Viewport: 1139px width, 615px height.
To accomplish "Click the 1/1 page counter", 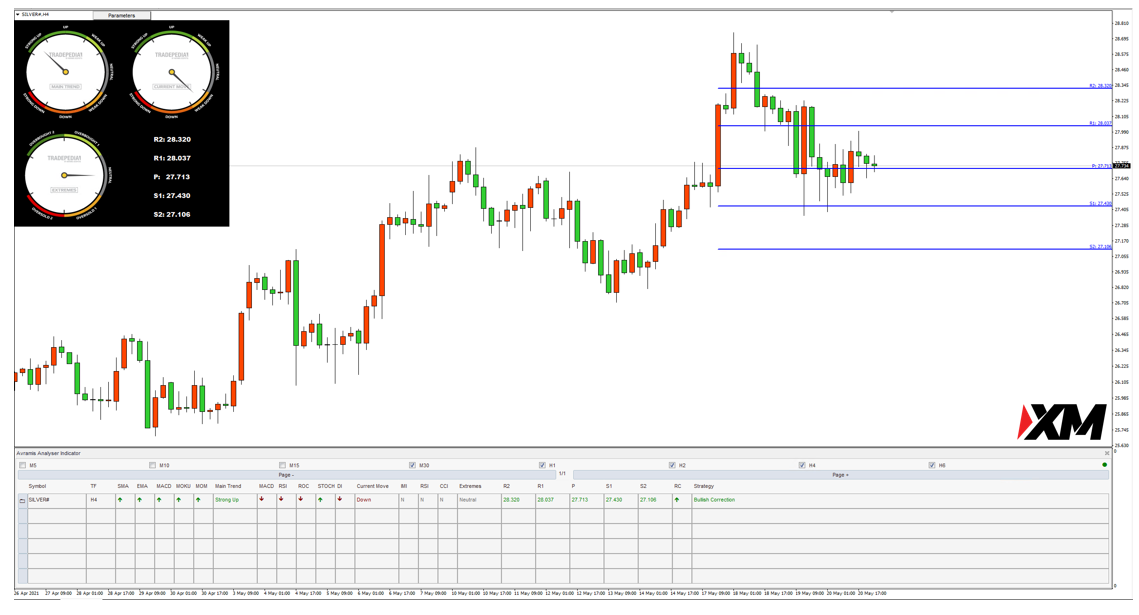I will pos(562,474).
